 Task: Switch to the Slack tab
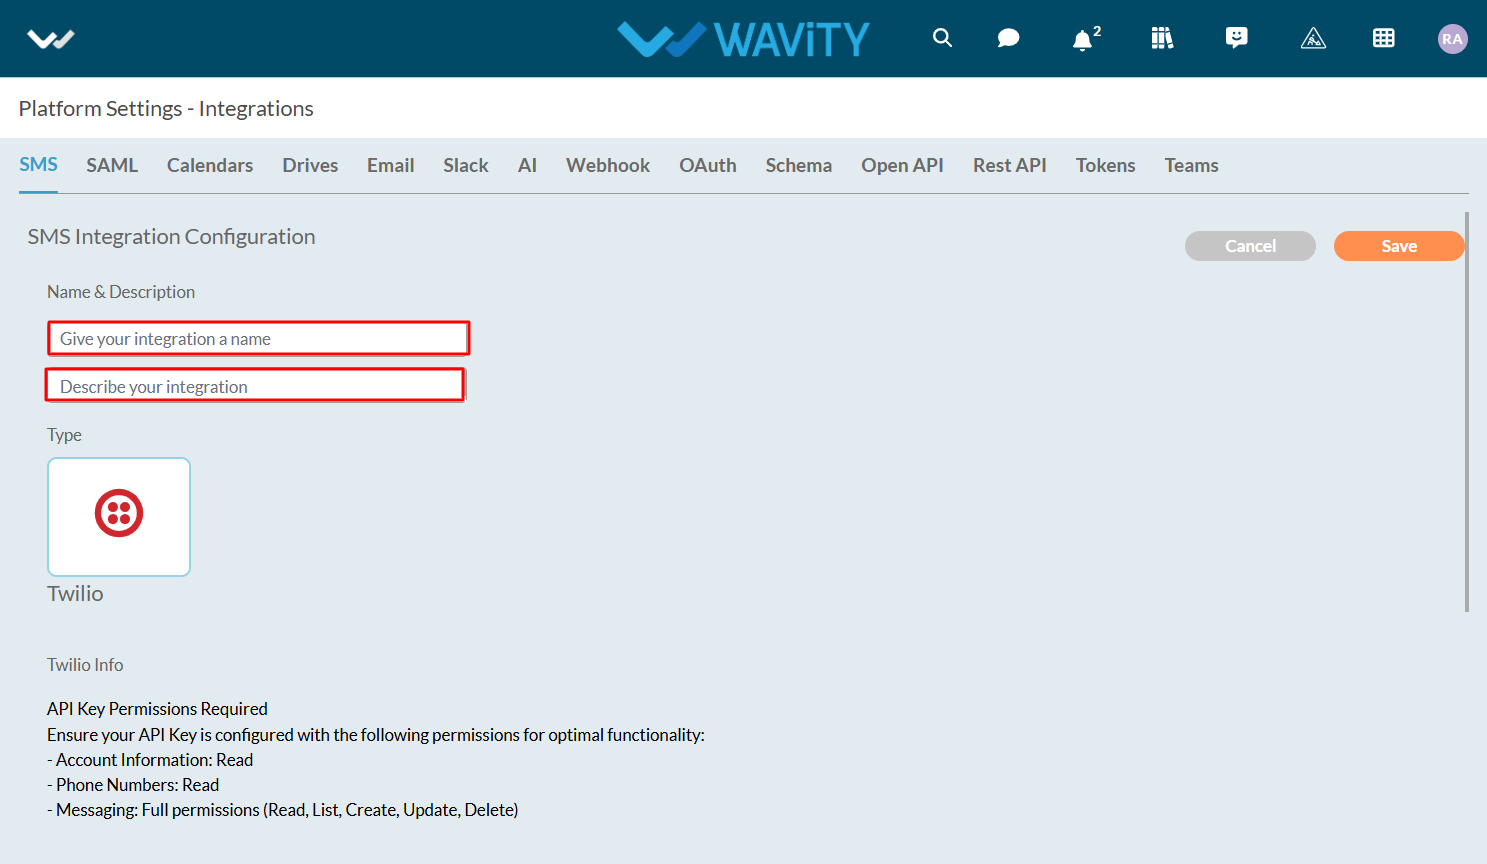(466, 165)
